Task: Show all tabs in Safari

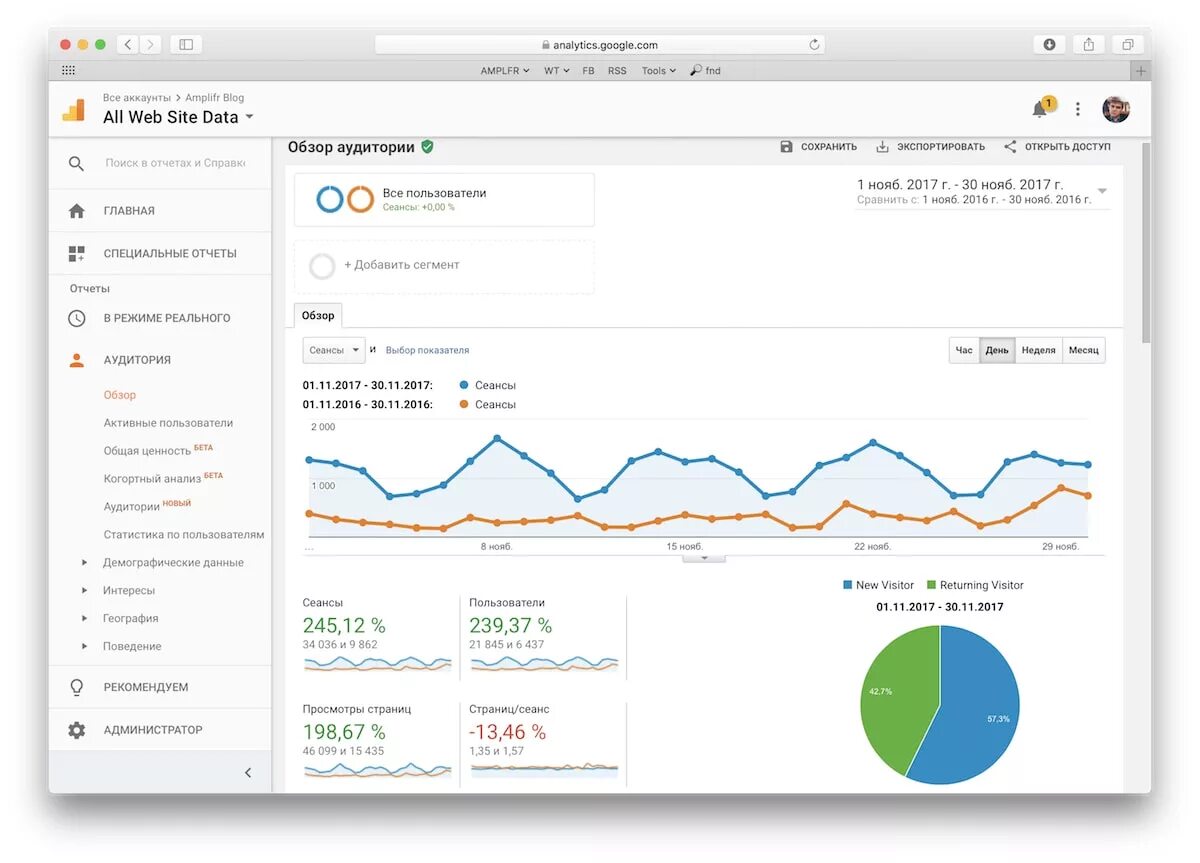Action: point(1127,44)
